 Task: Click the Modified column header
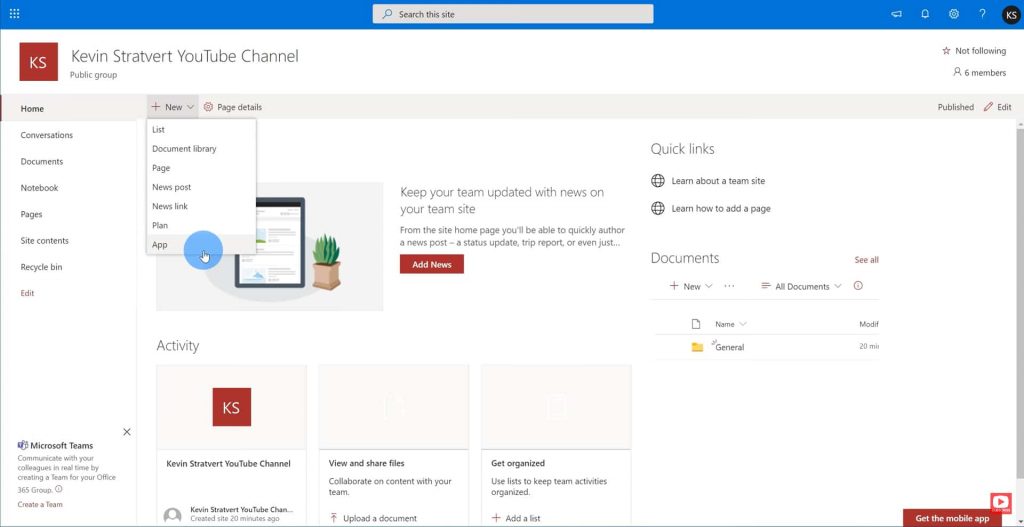[869, 324]
